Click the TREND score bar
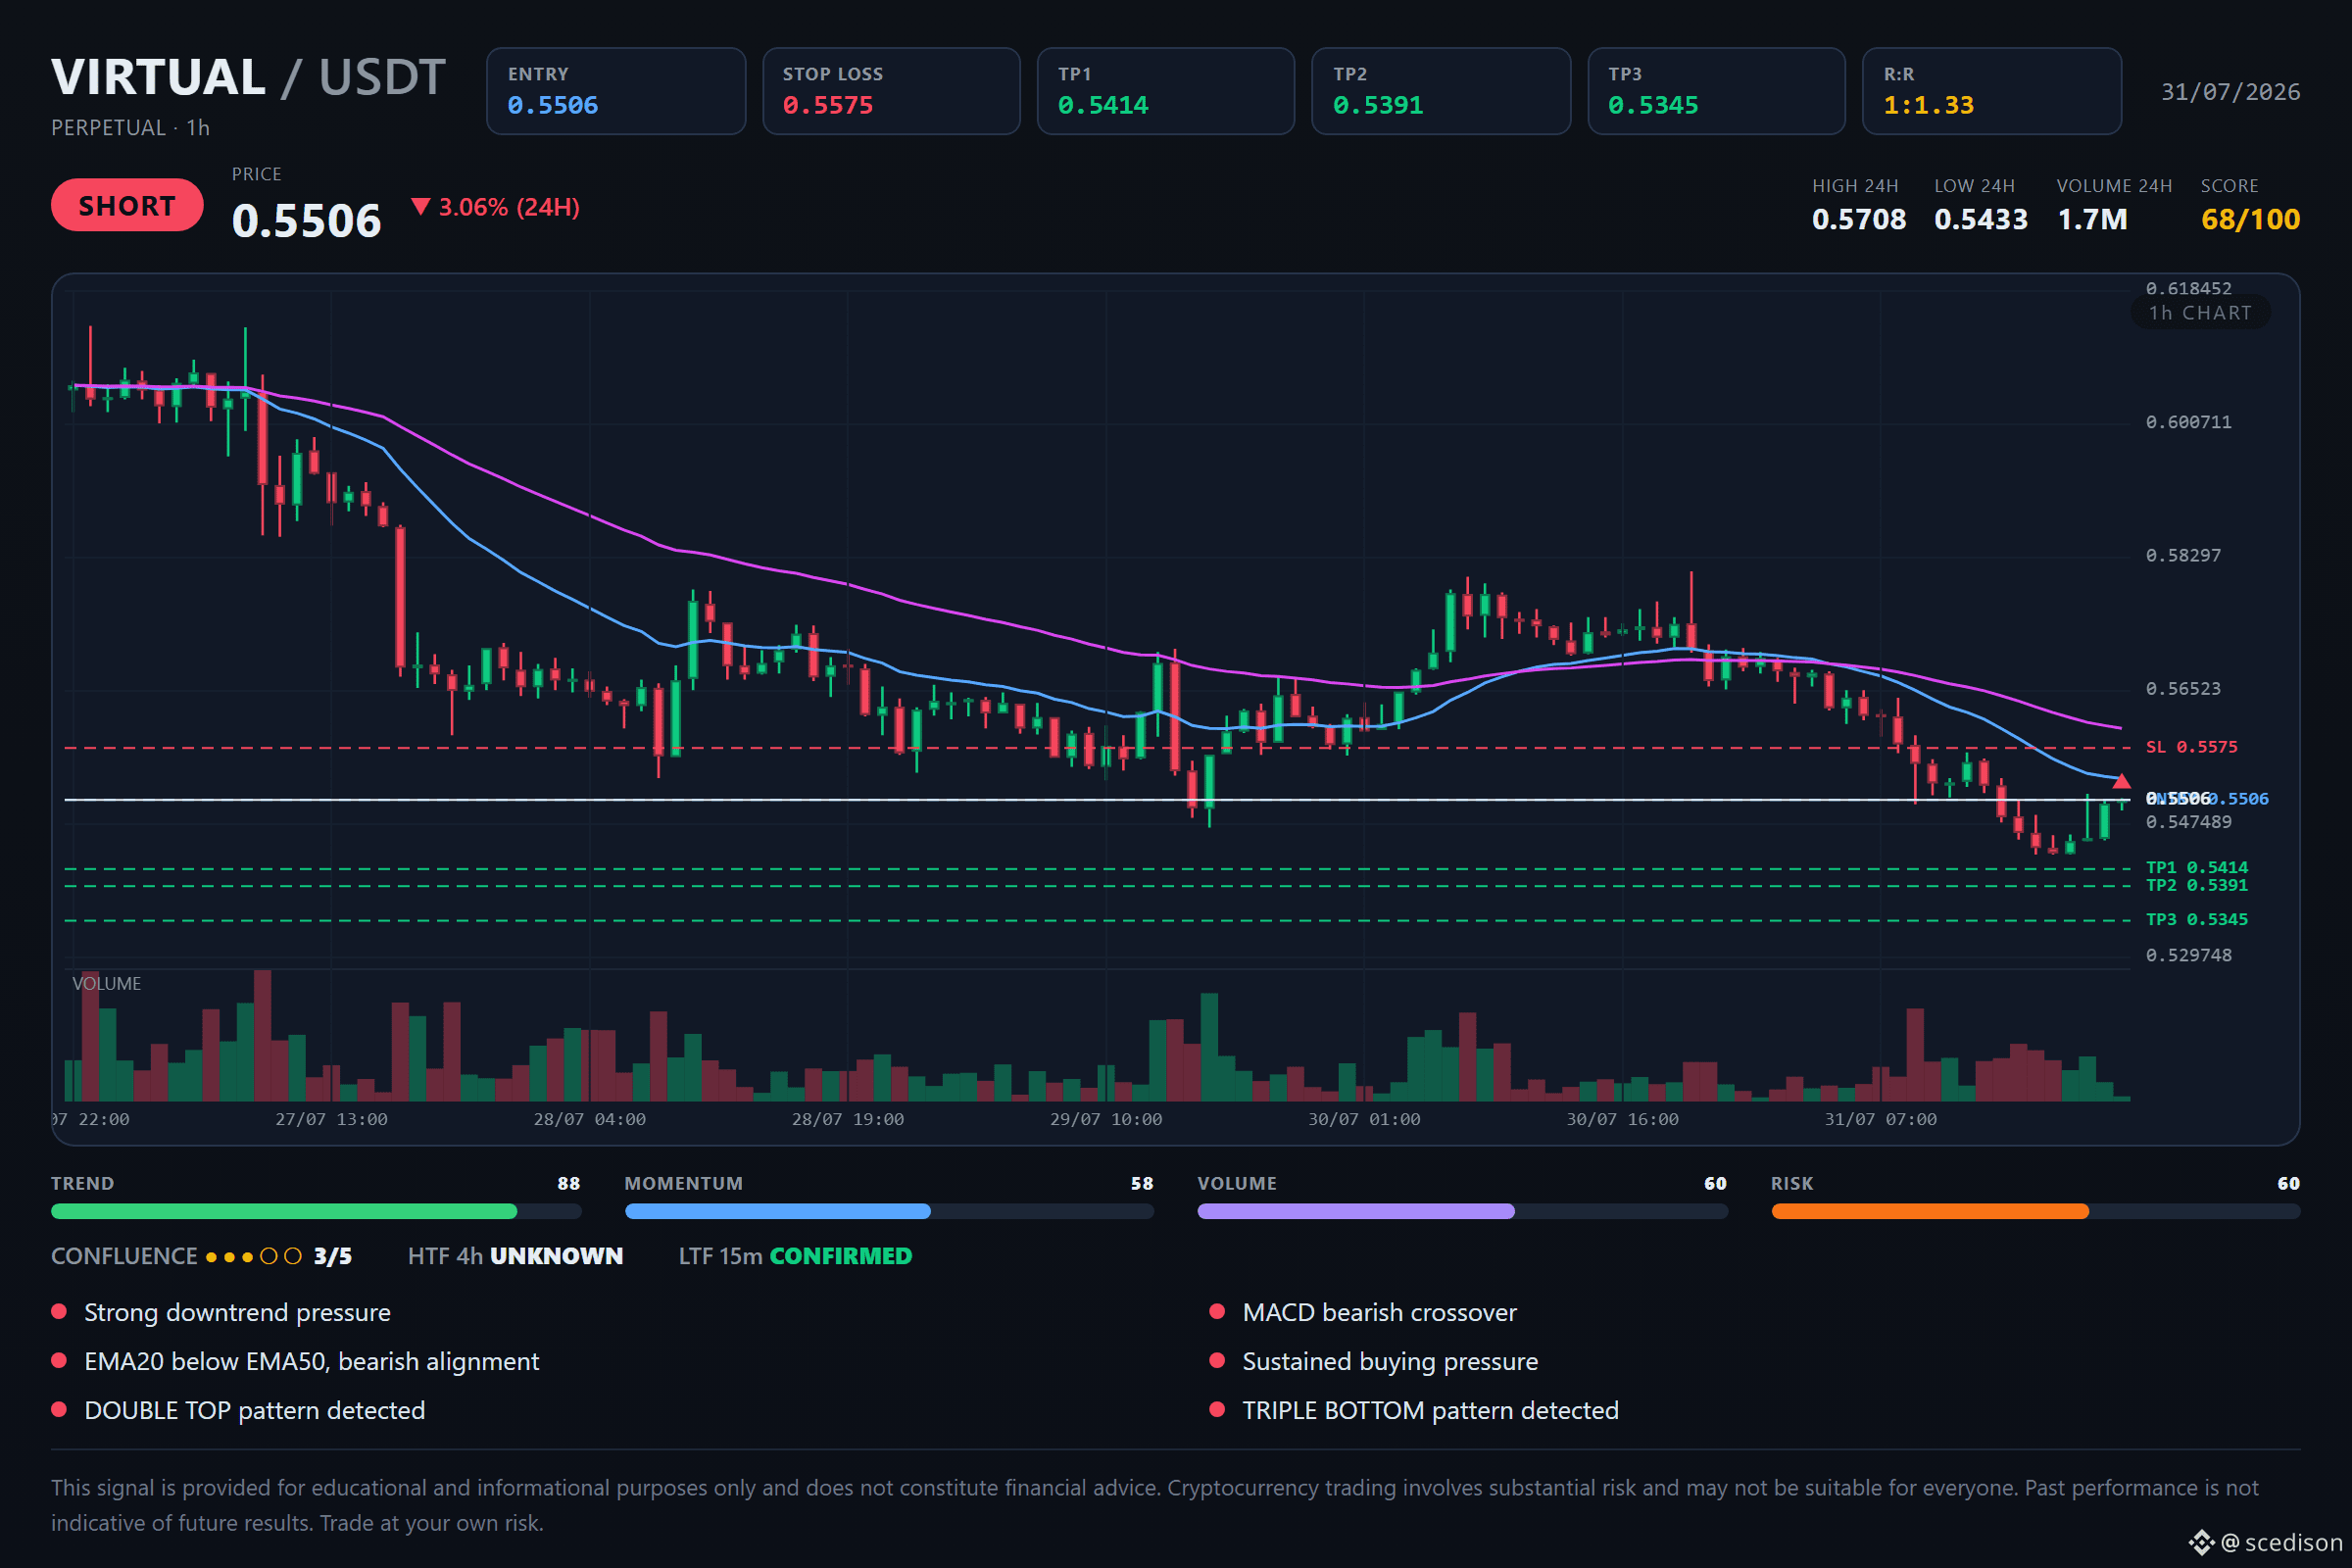The image size is (2352, 1568). pyautogui.click(x=316, y=1212)
